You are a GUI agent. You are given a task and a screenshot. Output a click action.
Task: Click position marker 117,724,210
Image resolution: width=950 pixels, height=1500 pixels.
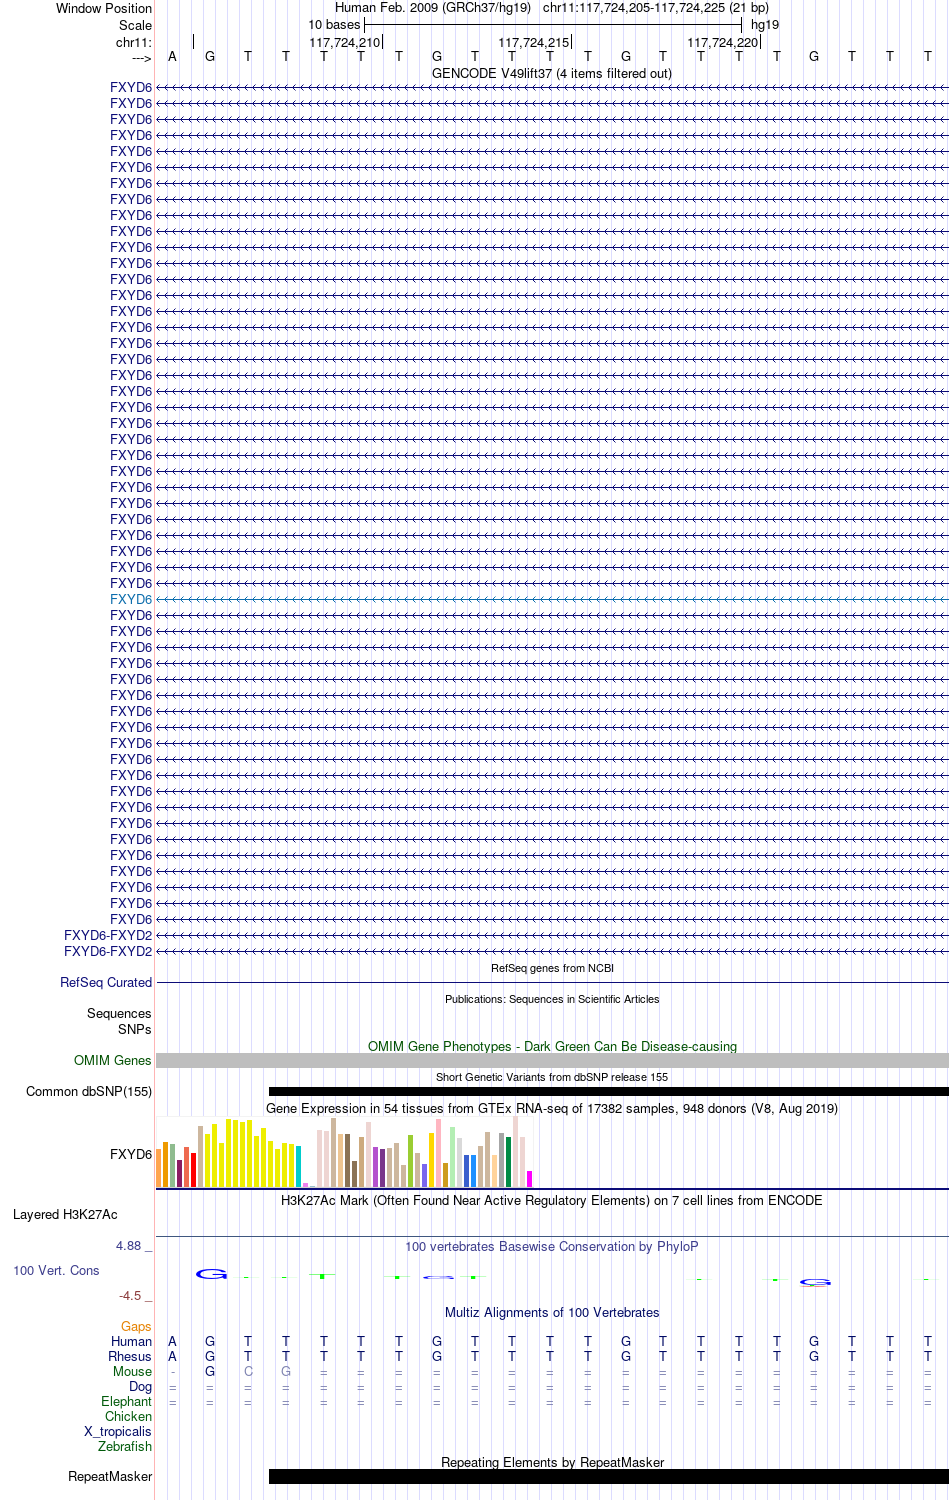coord(345,42)
